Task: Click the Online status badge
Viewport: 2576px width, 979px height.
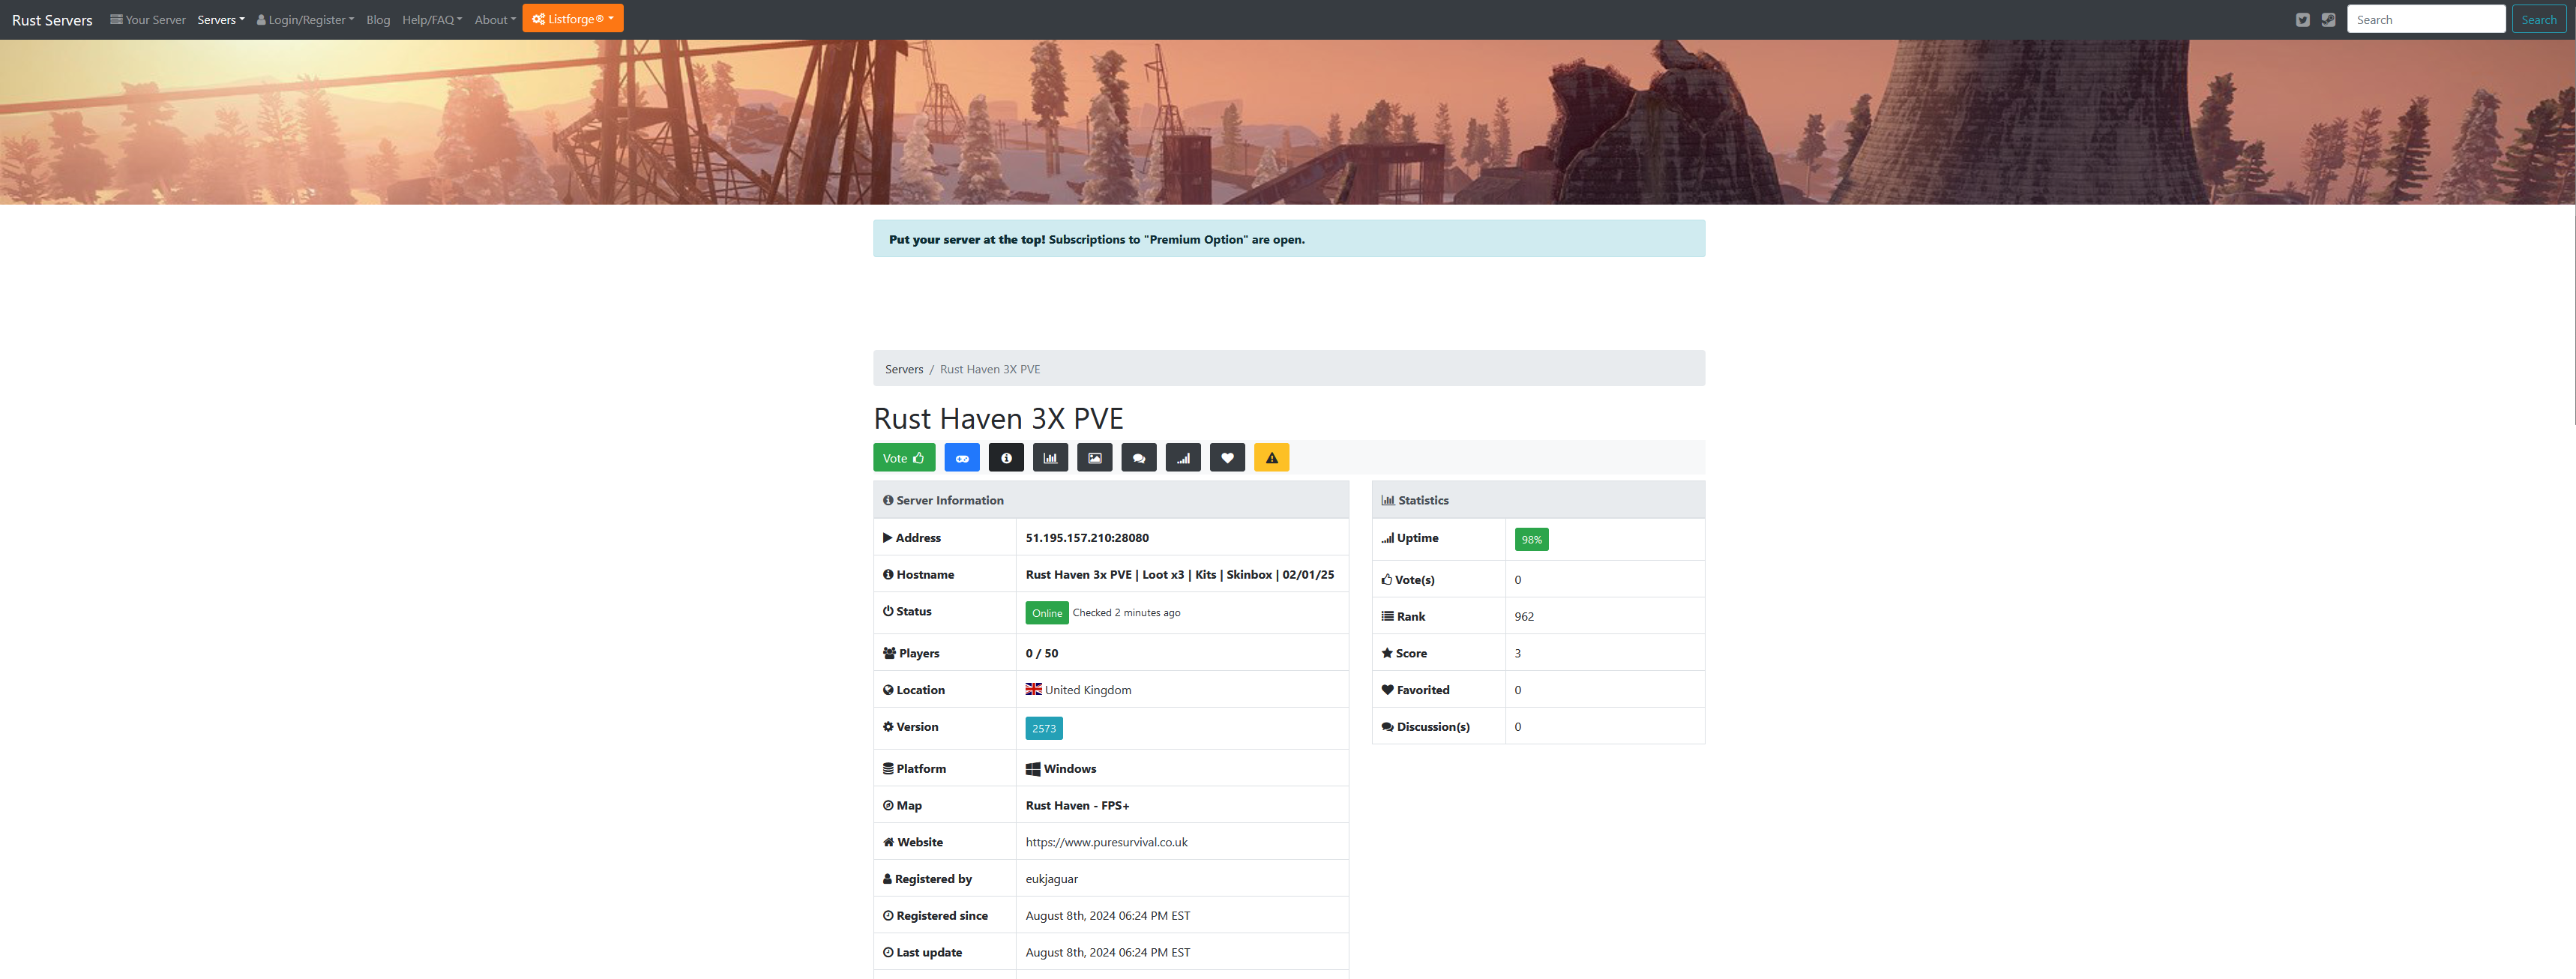Action: (1047, 613)
